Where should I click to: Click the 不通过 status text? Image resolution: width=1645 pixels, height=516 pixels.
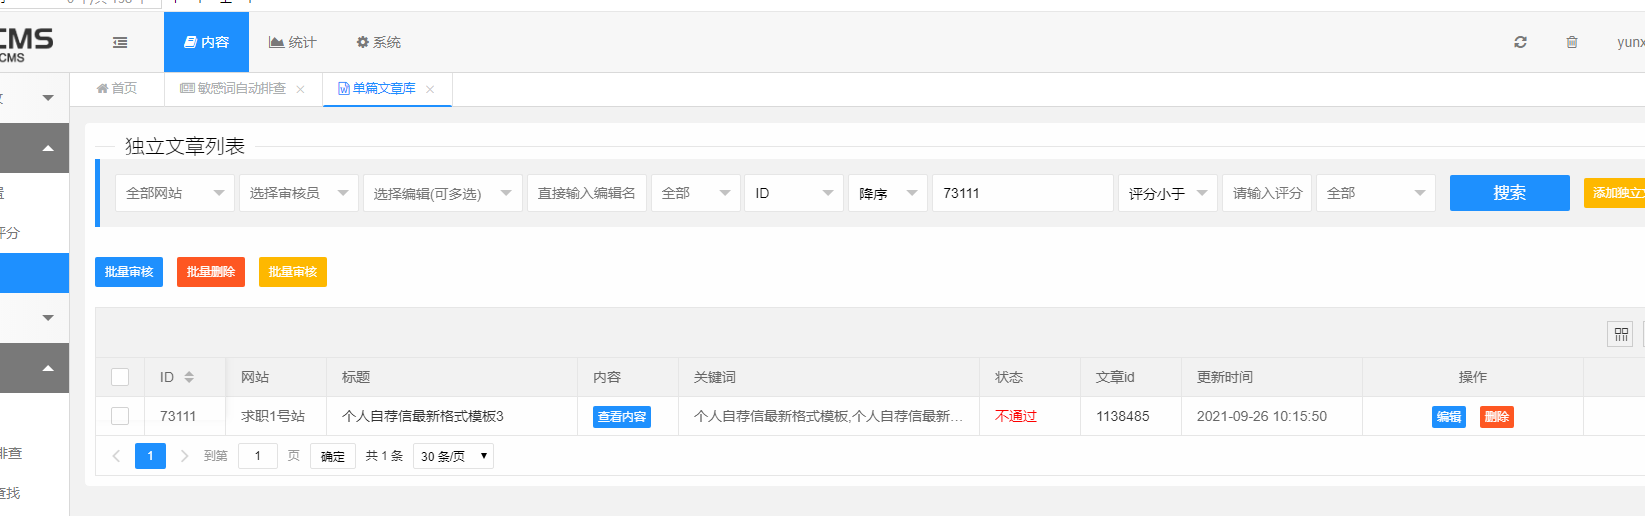pos(1016,416)
